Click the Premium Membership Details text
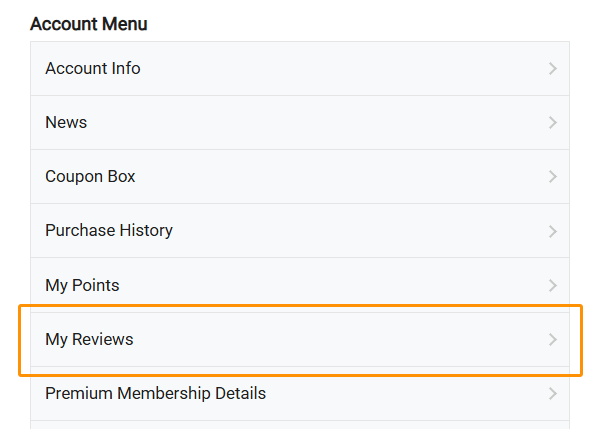Image resolution: width=600 pixels, height=429 pixels. click(155, 394)
